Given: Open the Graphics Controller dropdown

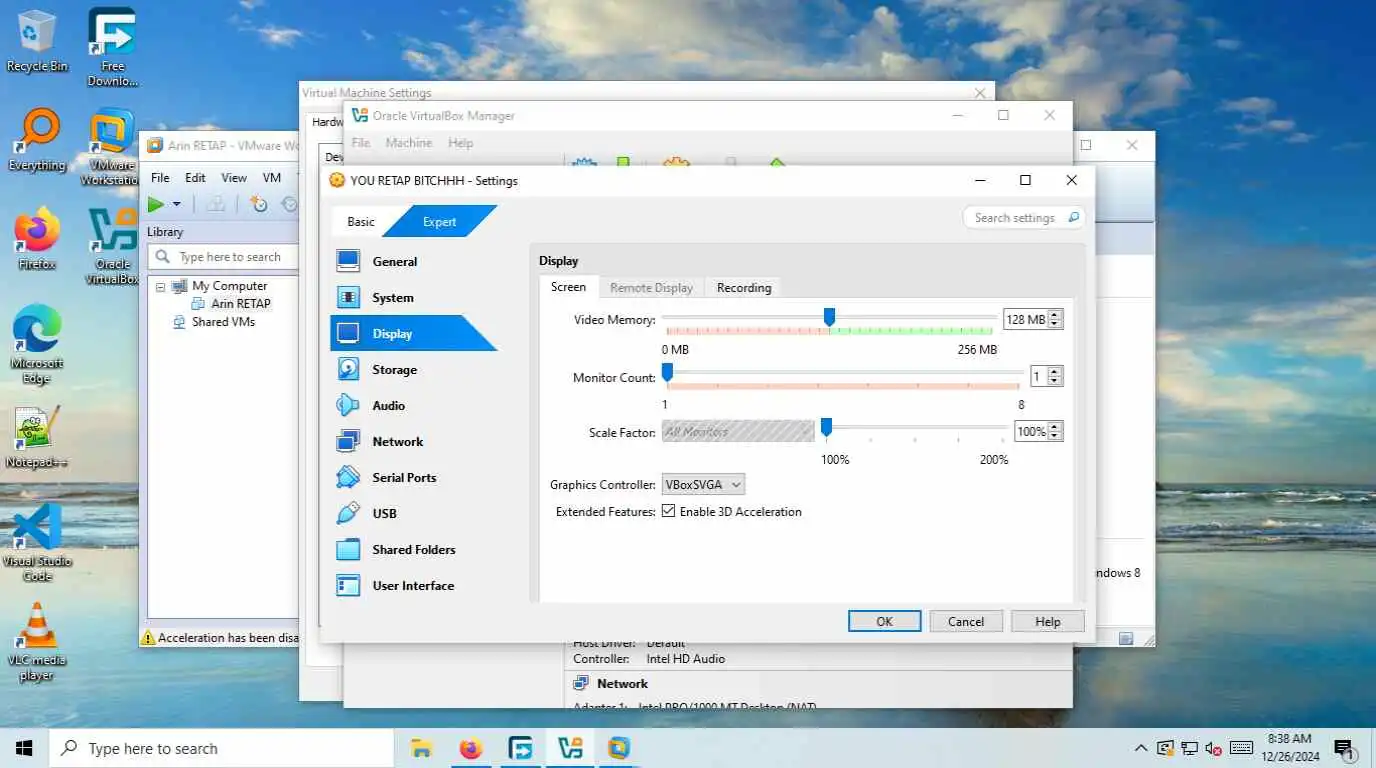Looking at the screenshot, I should coord(703,485).
